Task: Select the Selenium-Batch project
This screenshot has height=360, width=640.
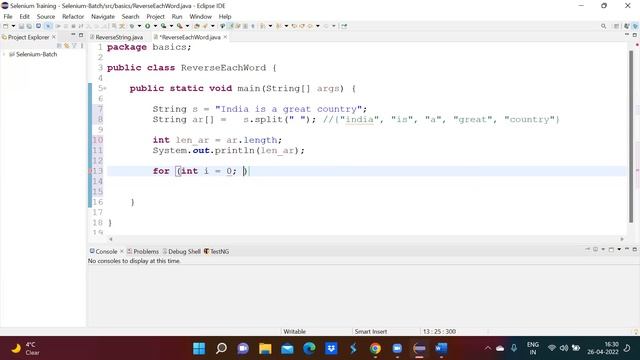Action: point(36,54)
